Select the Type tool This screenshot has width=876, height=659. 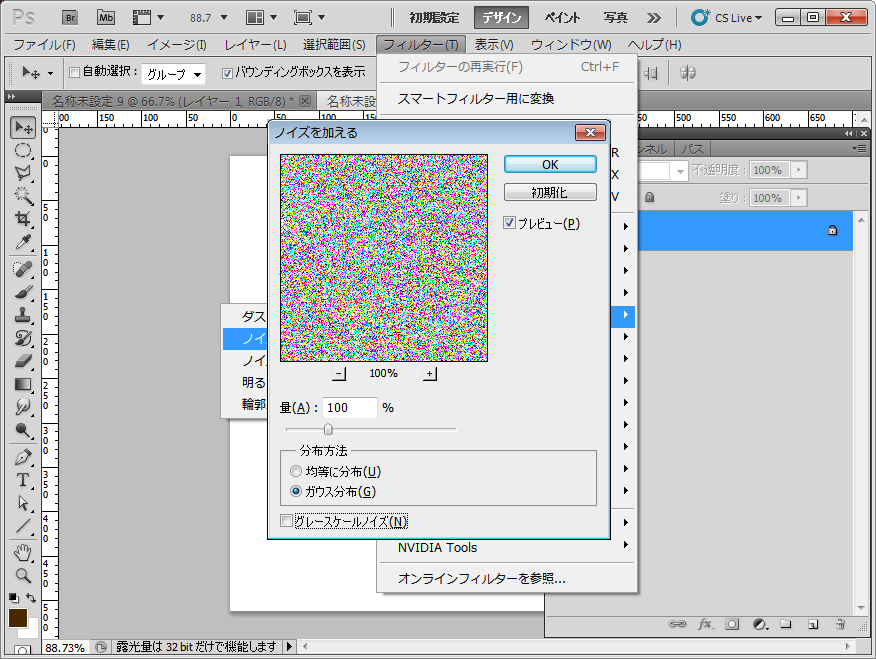pos(23,480)
